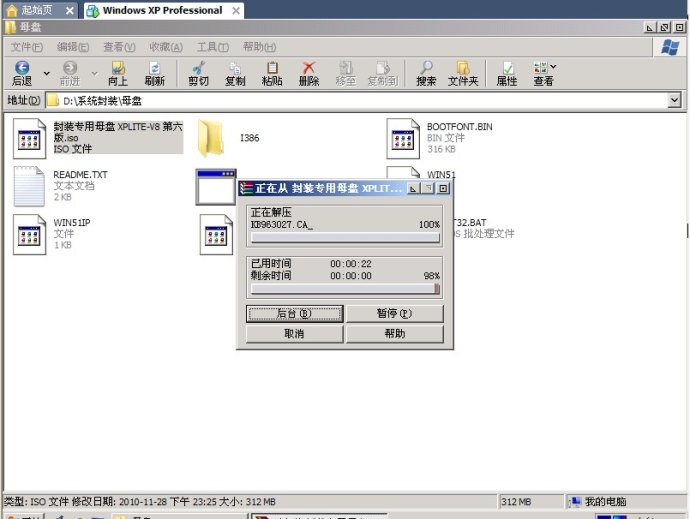Select the WIN51 file name

pyautogui.click(x=441, y=174)
